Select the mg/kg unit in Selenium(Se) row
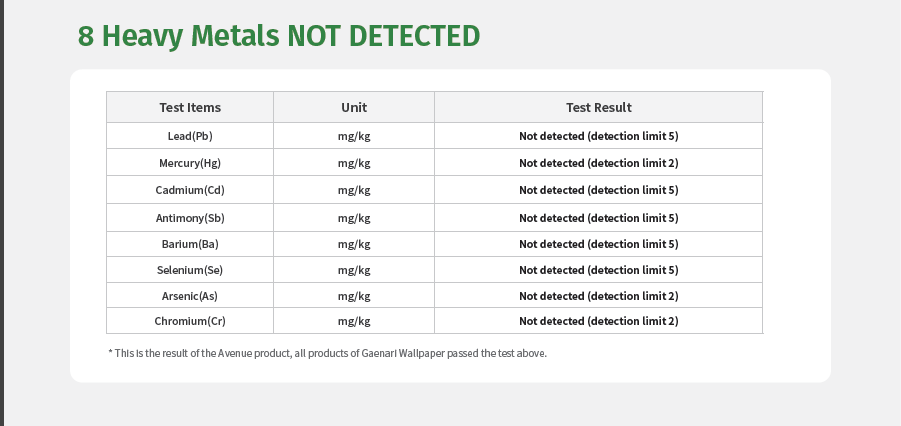This screenshot has width=901, height=426. coord(354,270)
